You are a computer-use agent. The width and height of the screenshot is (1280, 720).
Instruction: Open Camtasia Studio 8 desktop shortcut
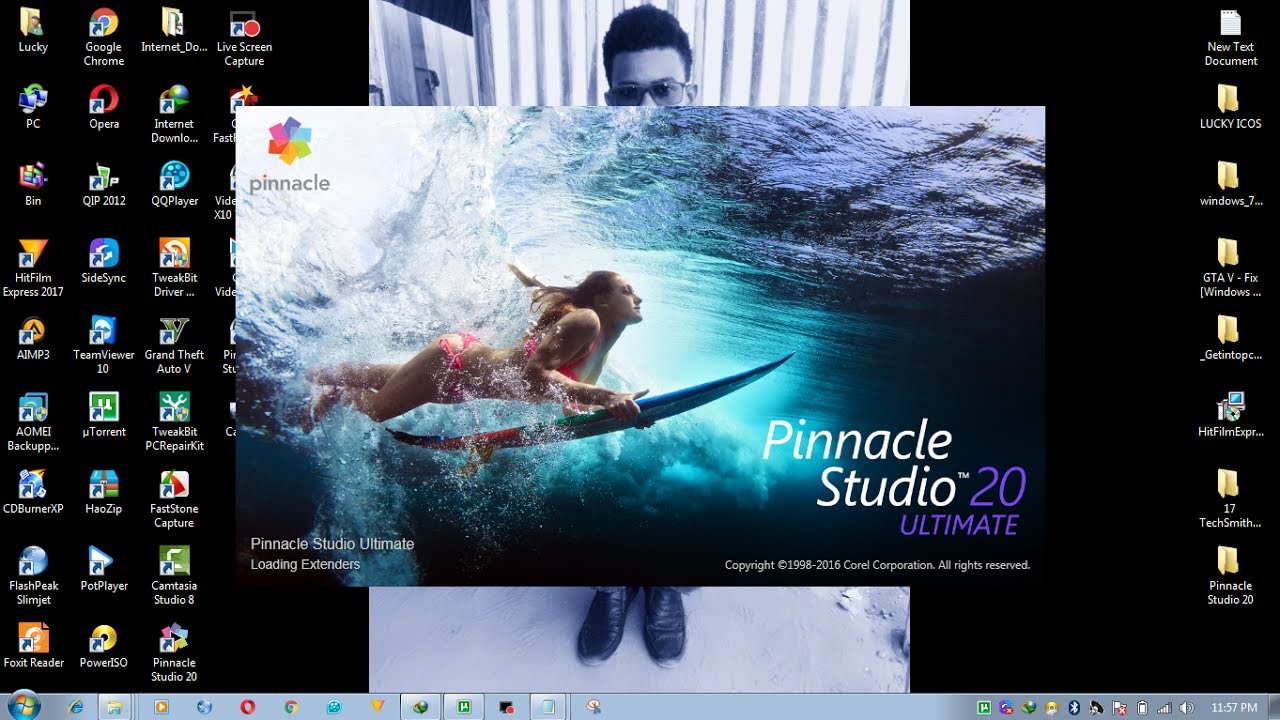174,576
